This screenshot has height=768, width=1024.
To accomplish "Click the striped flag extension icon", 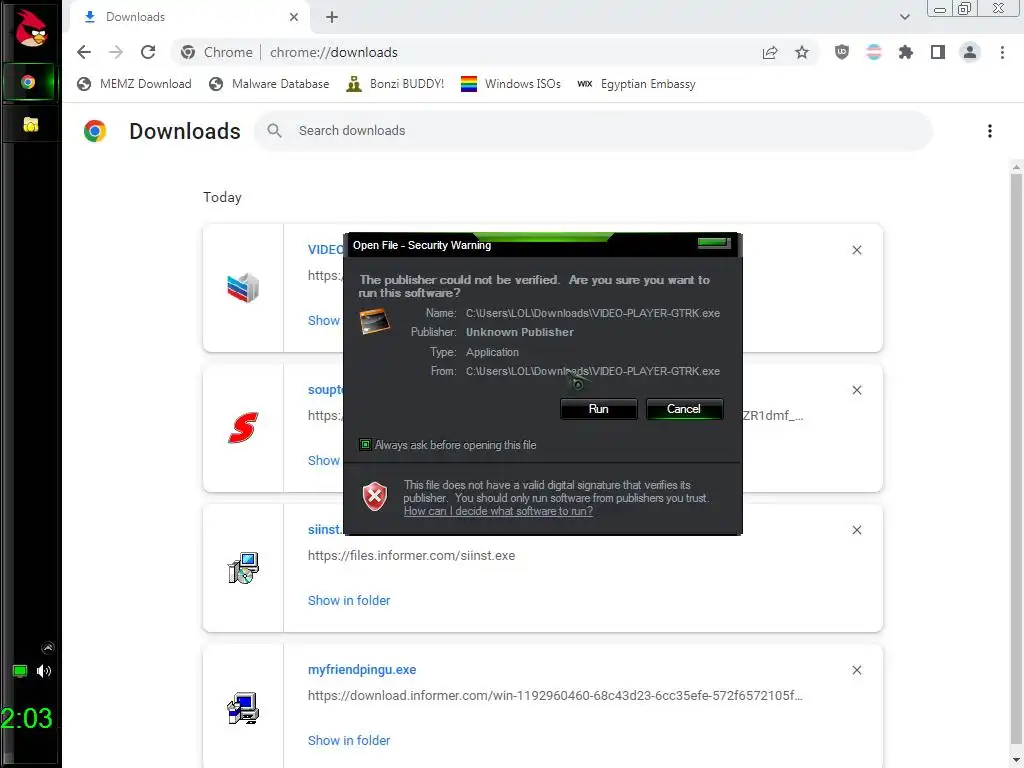I will point(874,52).
